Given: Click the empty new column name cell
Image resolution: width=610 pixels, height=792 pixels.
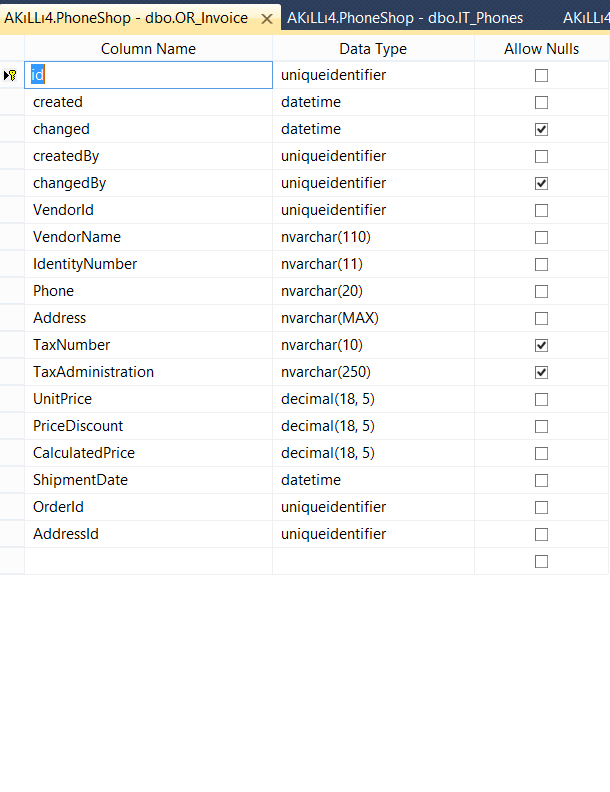Looking at the screenshot, I should point(148,561).
